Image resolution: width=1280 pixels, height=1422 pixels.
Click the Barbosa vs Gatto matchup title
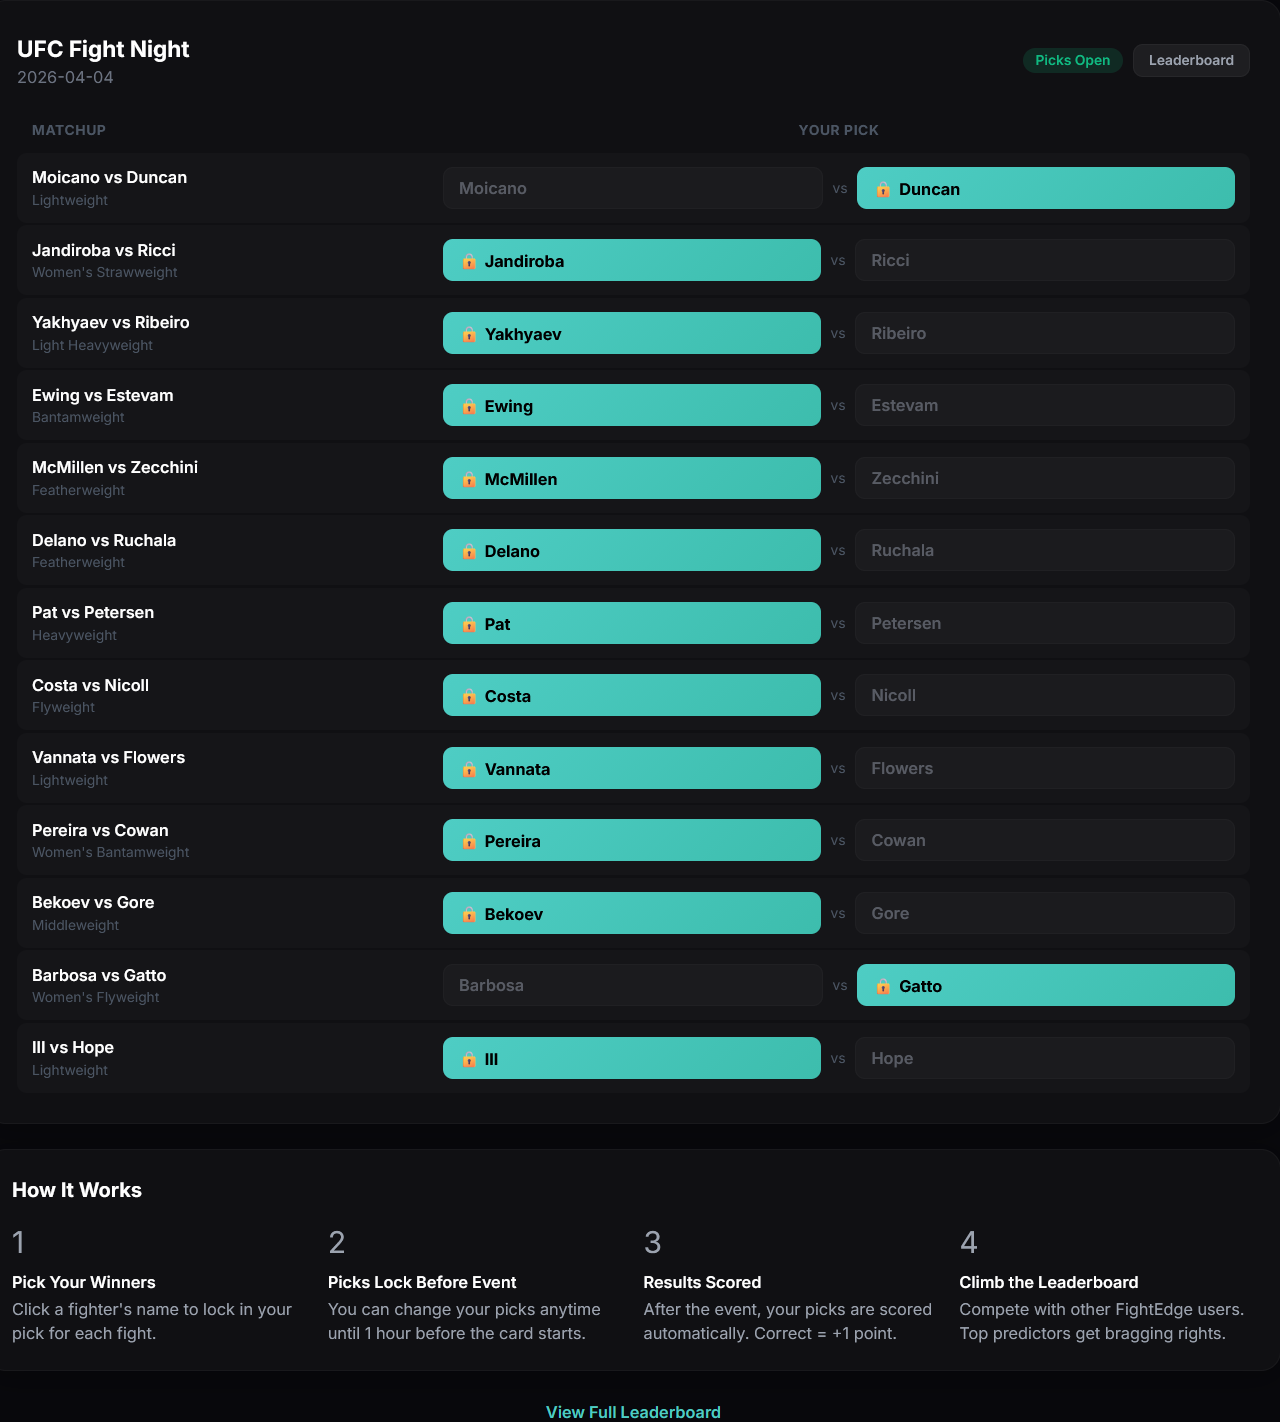tap(99, 975)
